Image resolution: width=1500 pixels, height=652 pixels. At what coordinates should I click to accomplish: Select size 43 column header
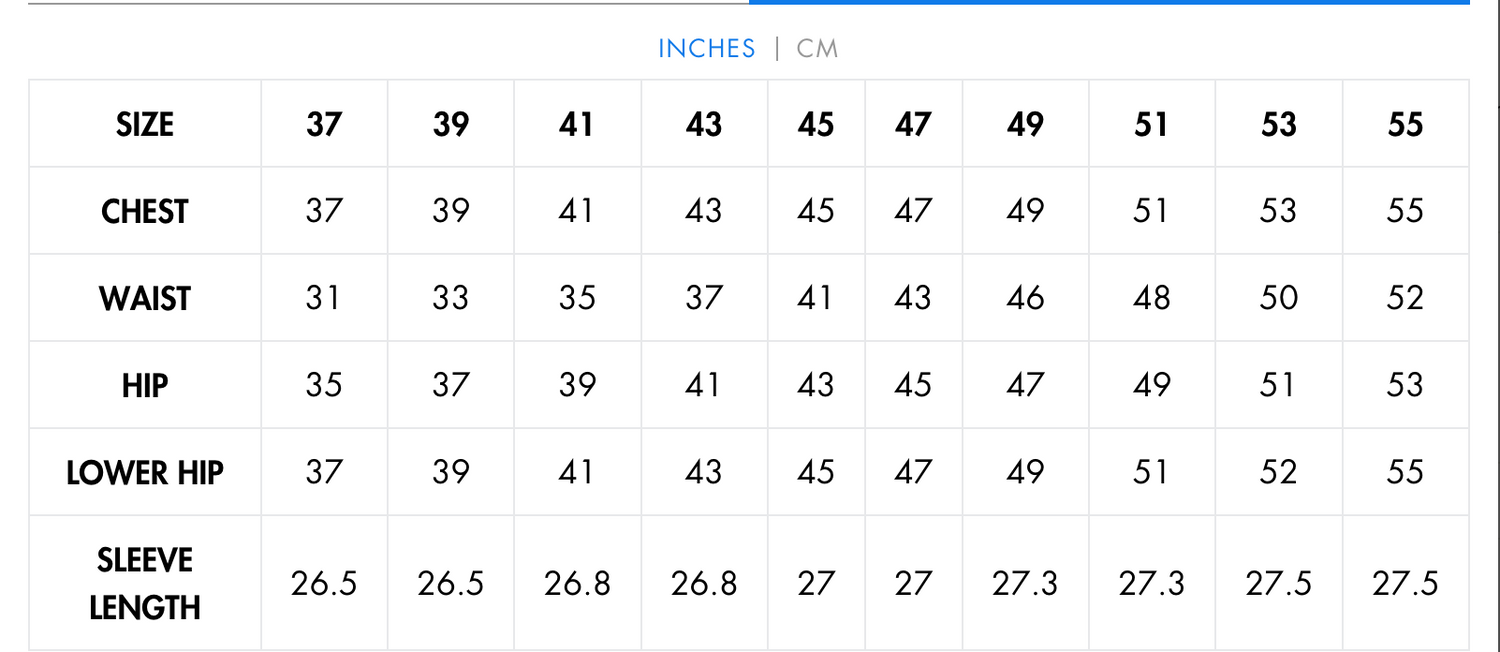coord(704,125)
